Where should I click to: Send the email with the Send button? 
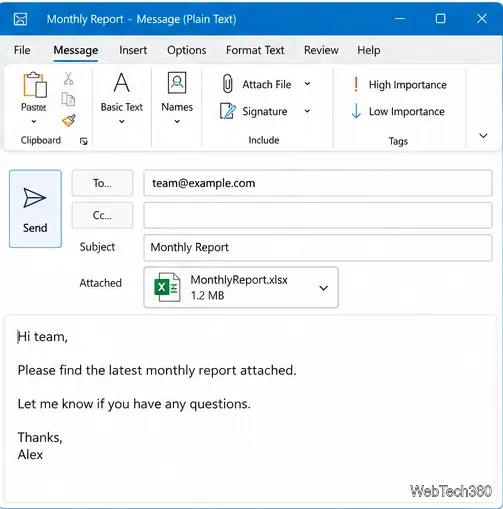point(35,209)
